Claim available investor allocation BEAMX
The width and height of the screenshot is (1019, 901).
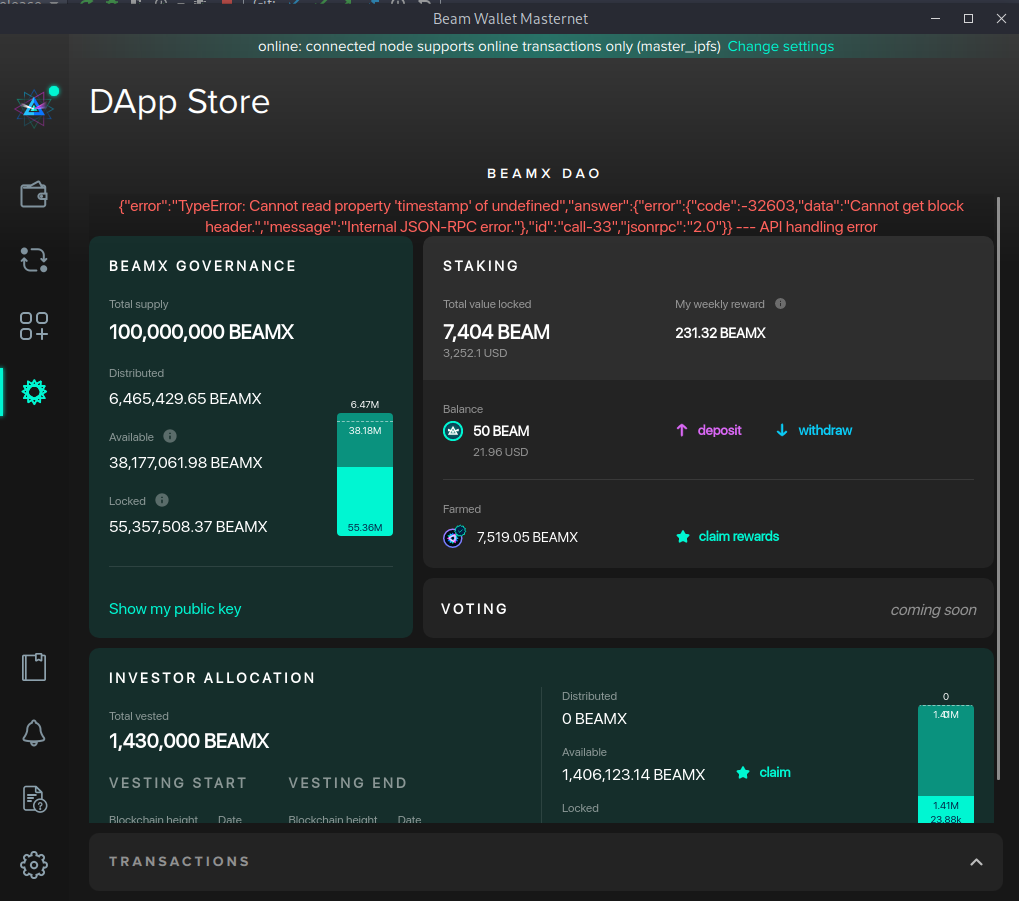775,772
